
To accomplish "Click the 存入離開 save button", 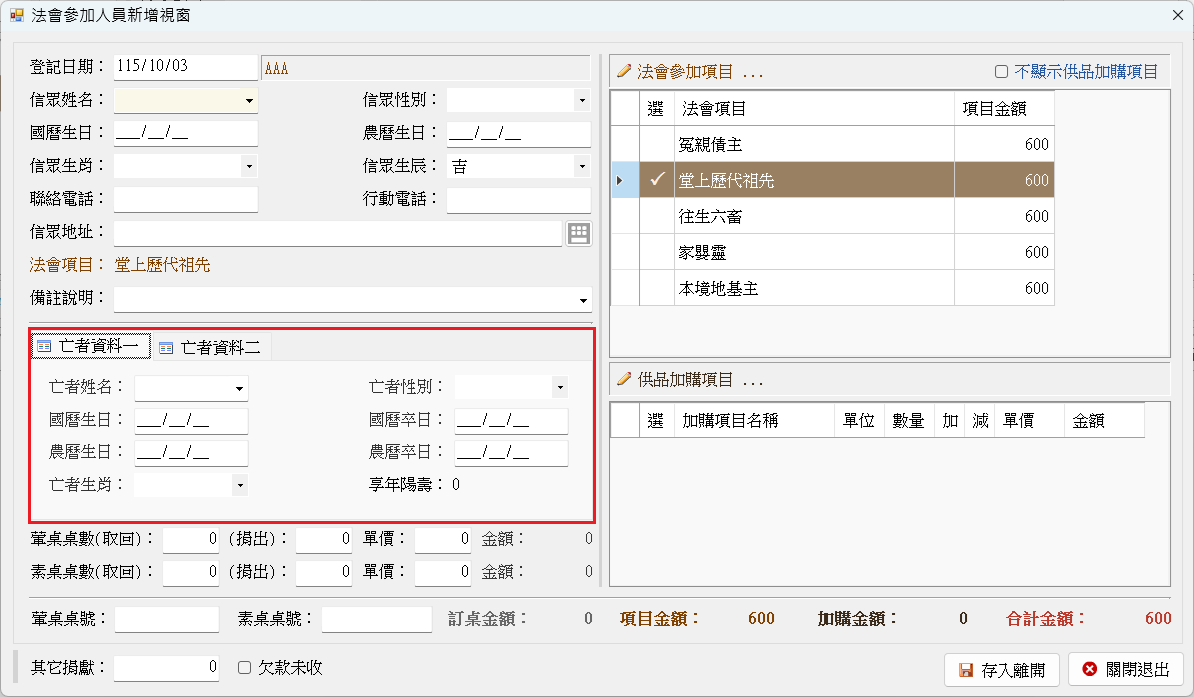I will pos(1001,670).
